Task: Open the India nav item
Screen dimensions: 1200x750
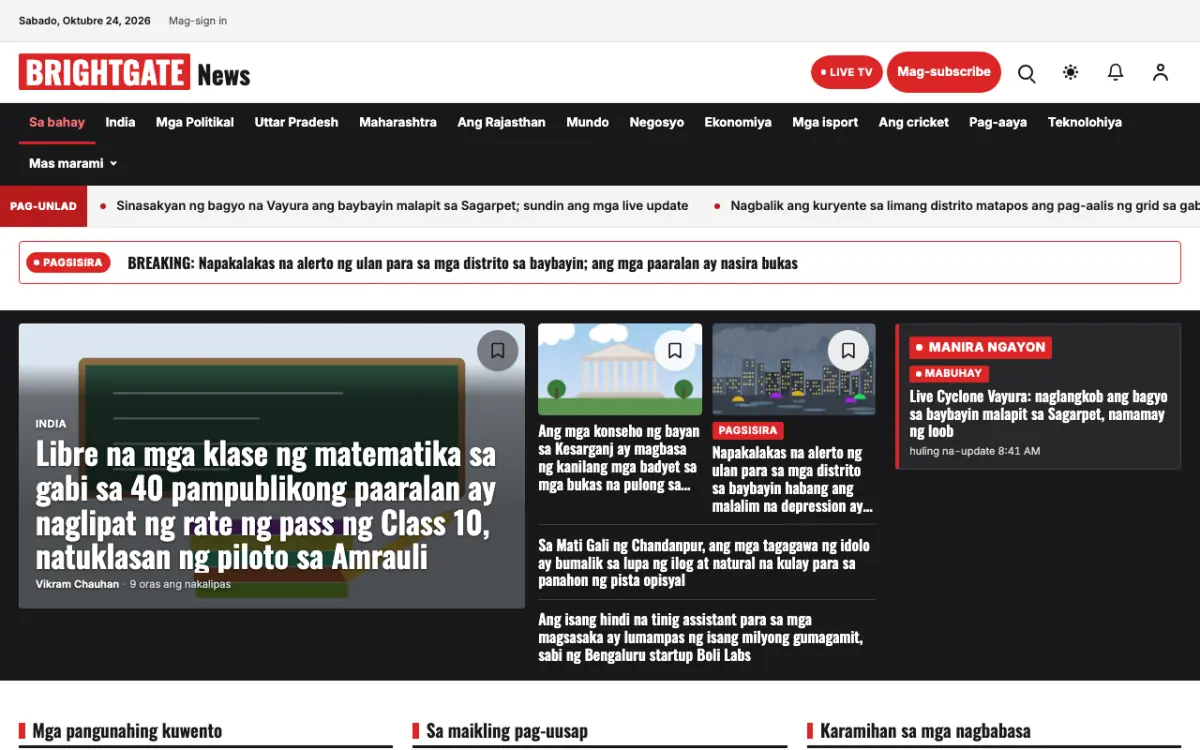Action: pos(120,122)
